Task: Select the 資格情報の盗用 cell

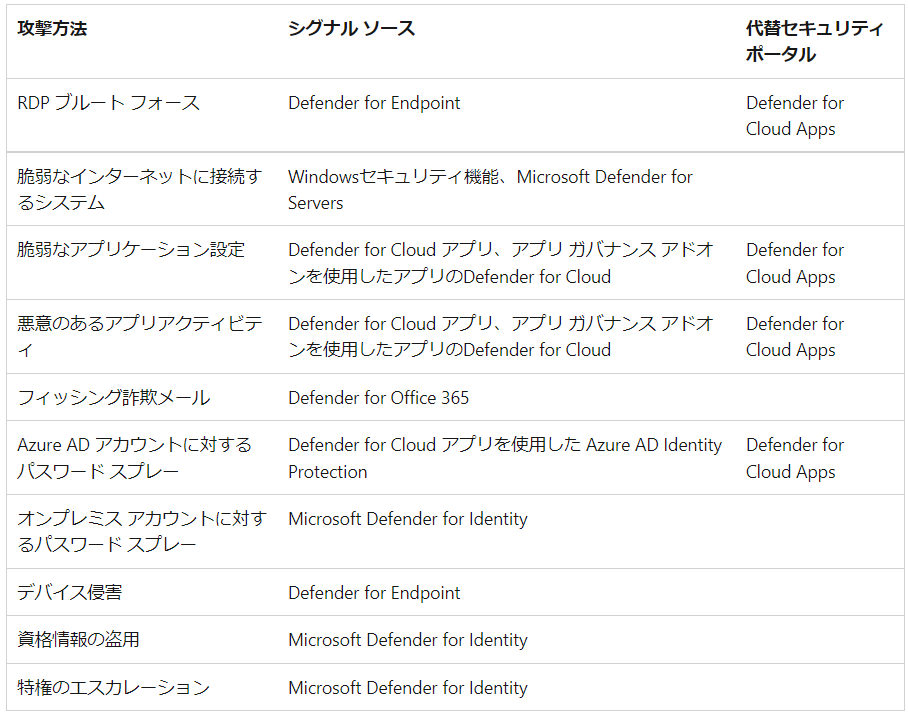Action: [78, 640]
